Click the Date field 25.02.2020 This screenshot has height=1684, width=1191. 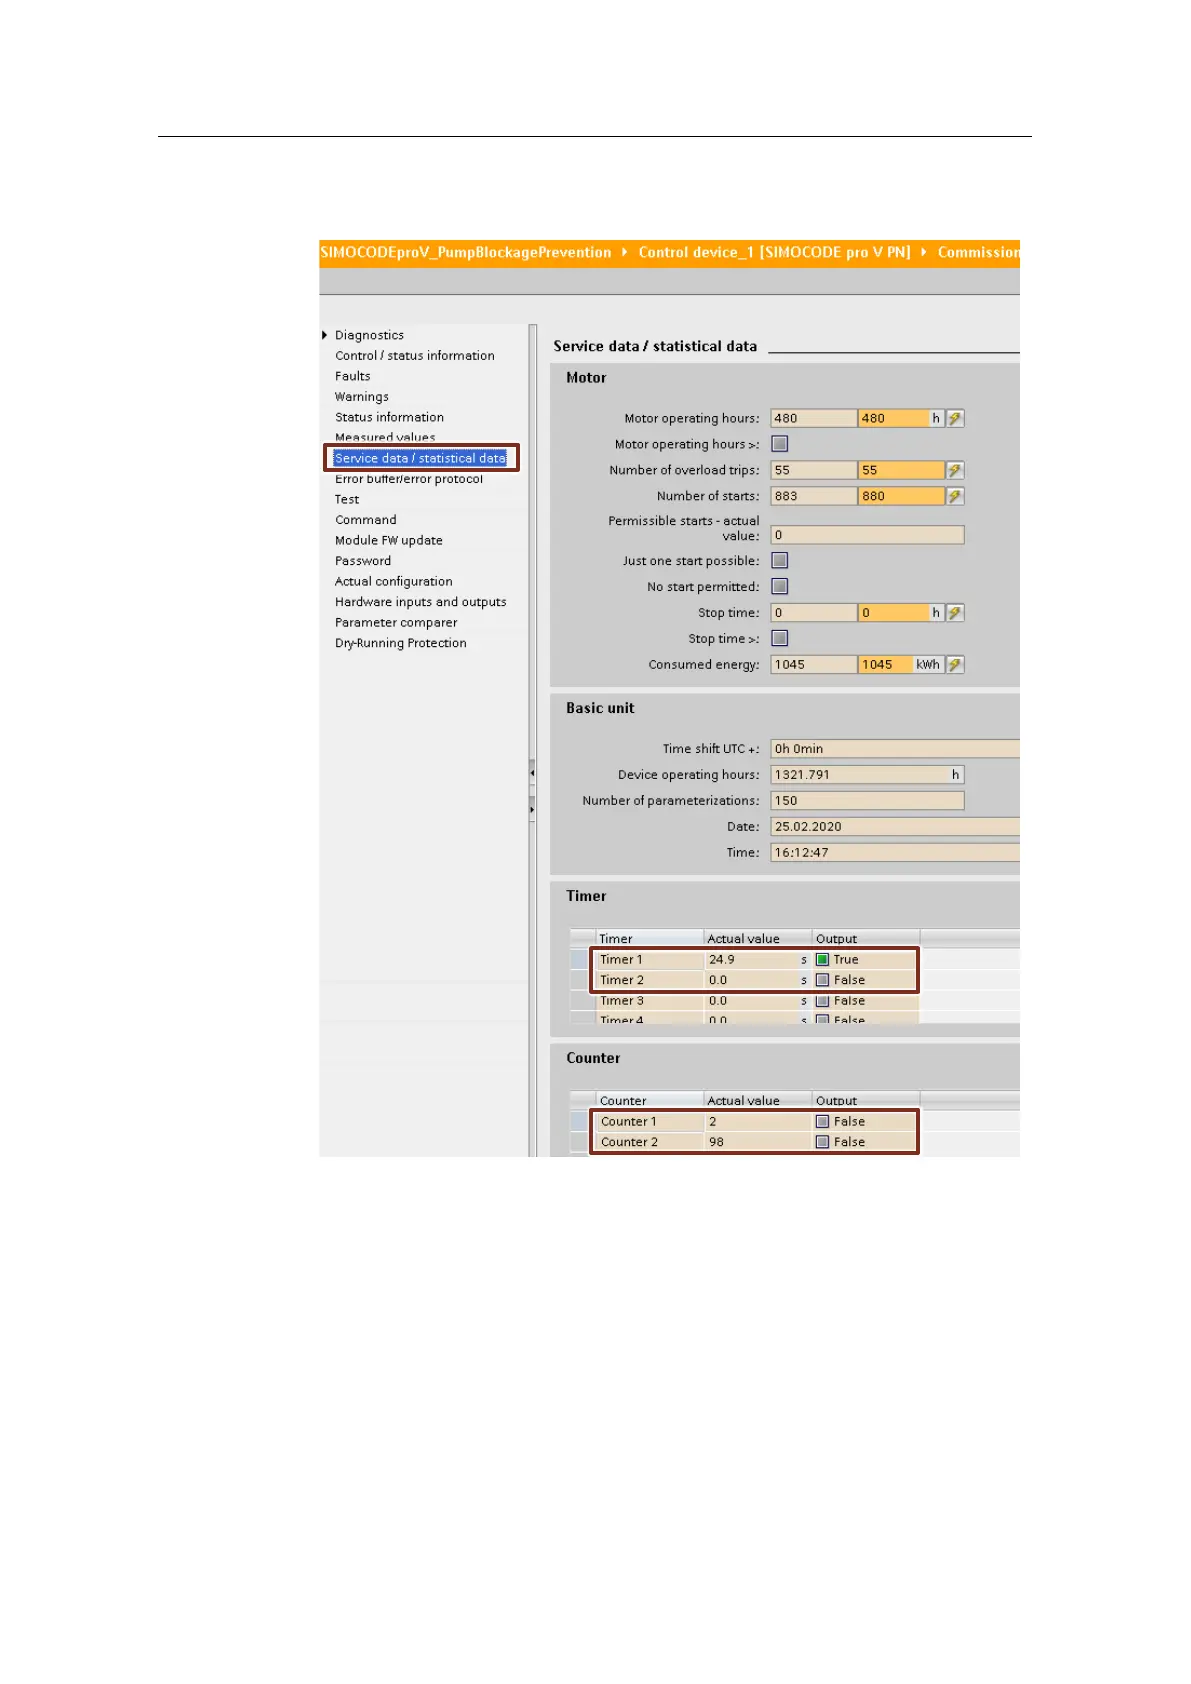click(x=895, y=827)
